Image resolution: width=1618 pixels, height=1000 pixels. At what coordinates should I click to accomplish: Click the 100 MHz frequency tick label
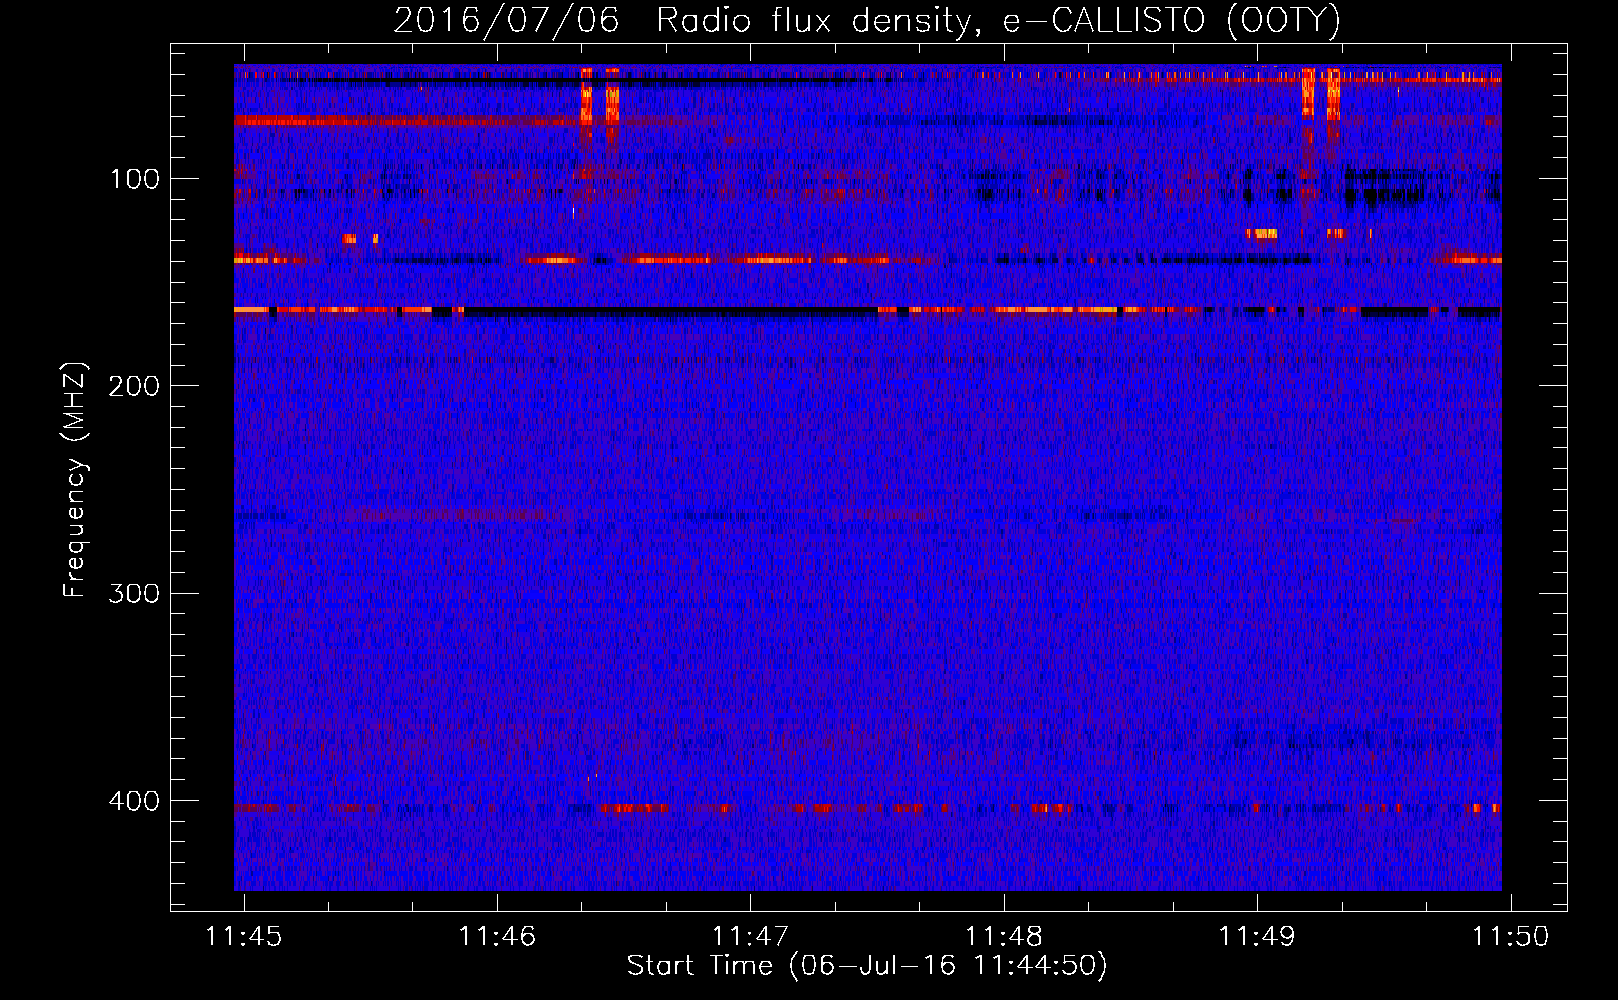[x=134, y=180]
